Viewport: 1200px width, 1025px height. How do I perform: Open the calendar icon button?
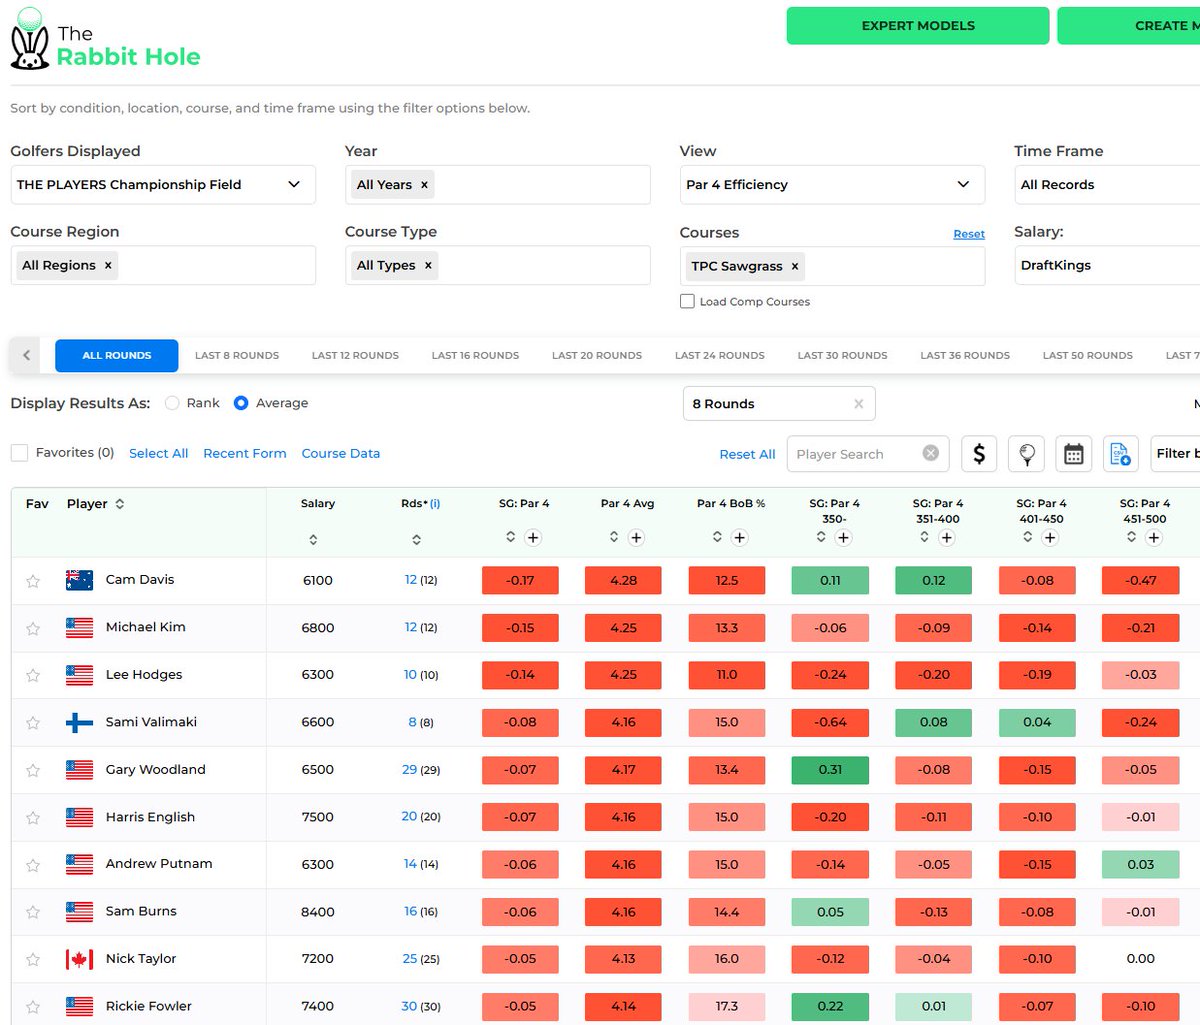click(1073, 454)
